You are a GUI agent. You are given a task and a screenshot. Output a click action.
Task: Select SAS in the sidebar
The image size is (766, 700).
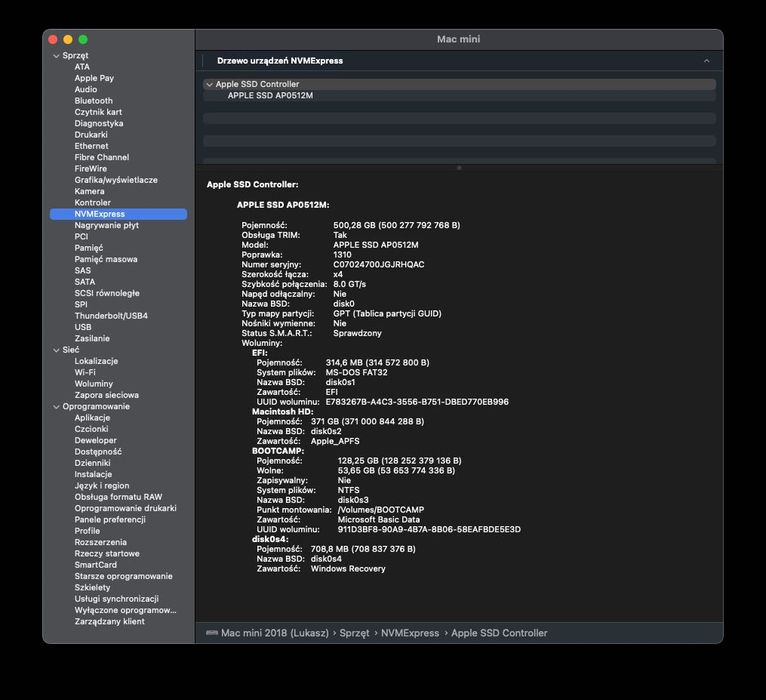(83, 270)
